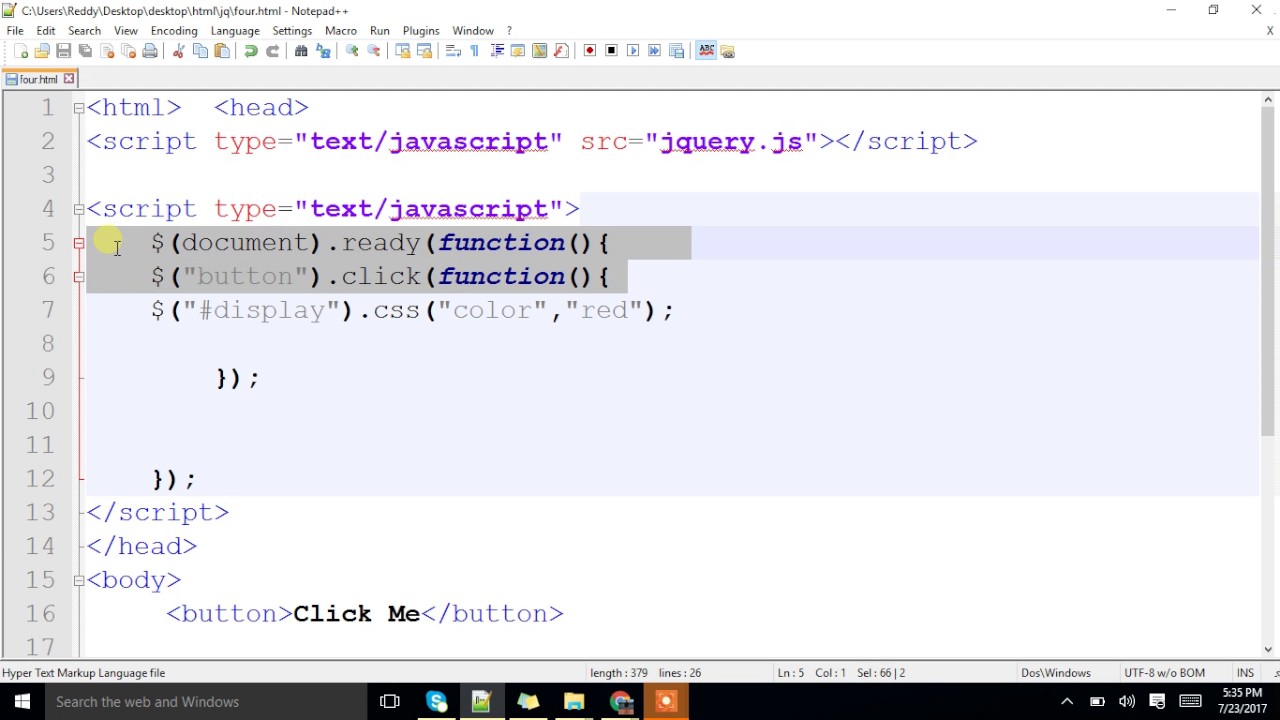Open the Function List toolbar icon
Screen dimensions: 1280x720
point(560,51)
